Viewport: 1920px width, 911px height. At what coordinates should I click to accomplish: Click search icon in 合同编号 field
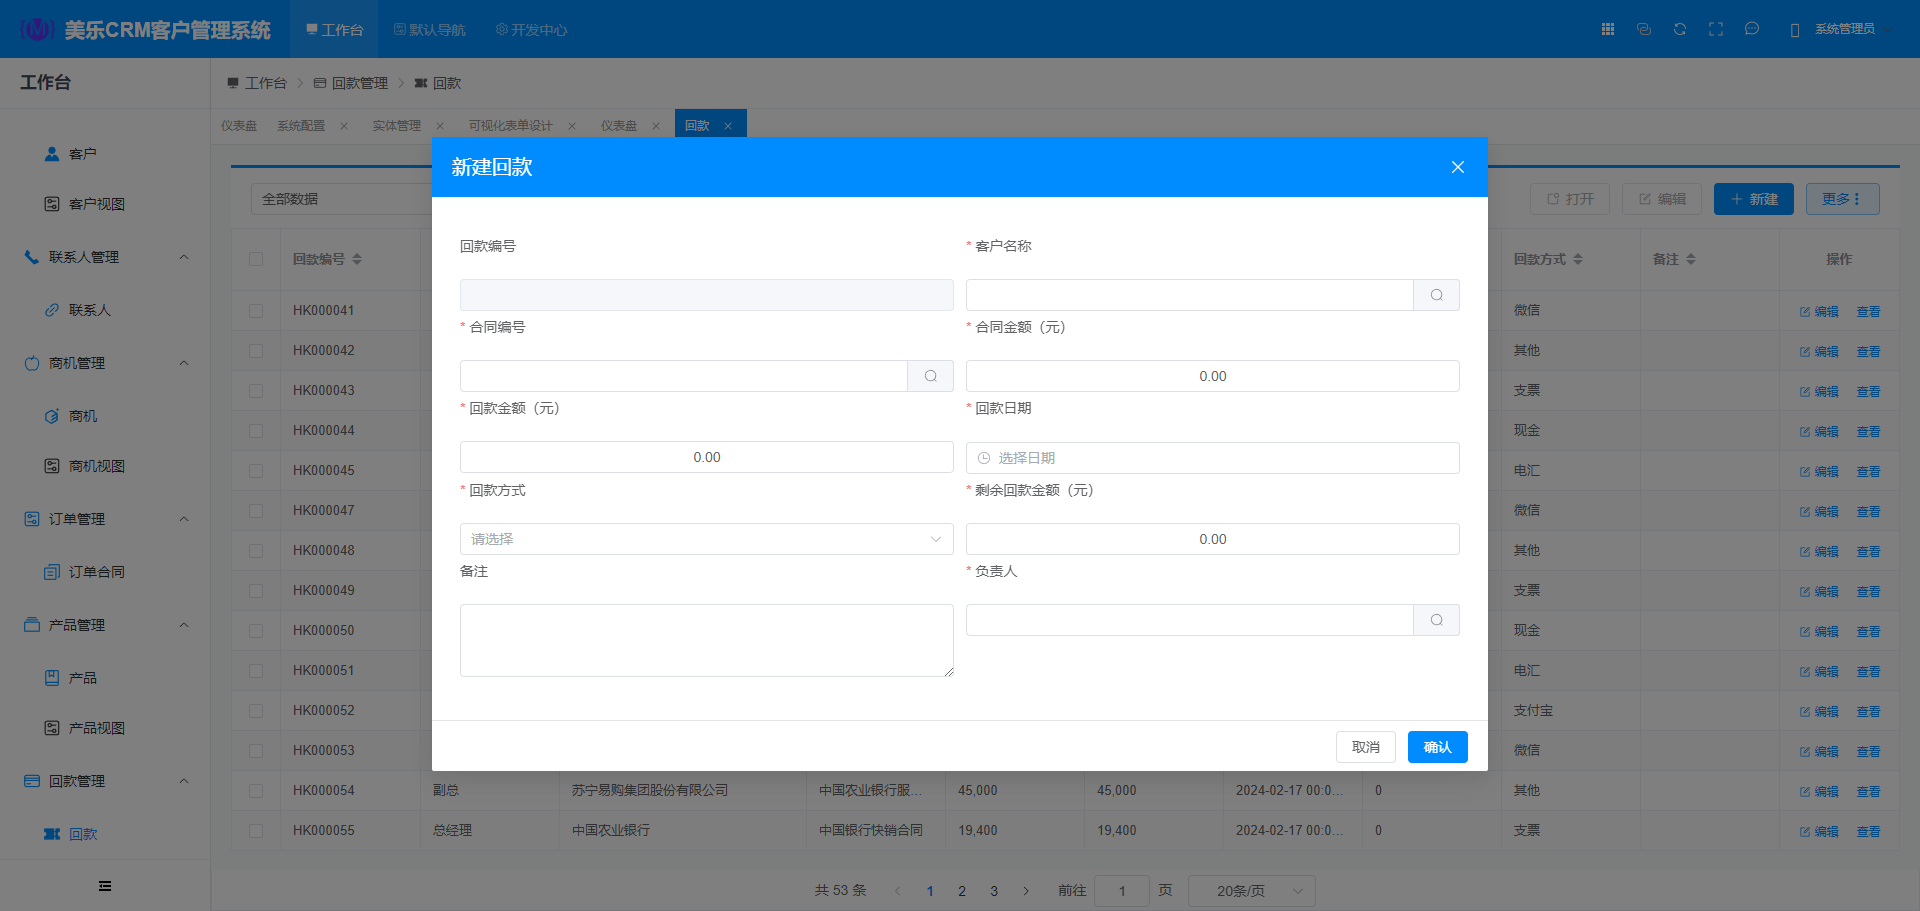[x=930, y=376]
